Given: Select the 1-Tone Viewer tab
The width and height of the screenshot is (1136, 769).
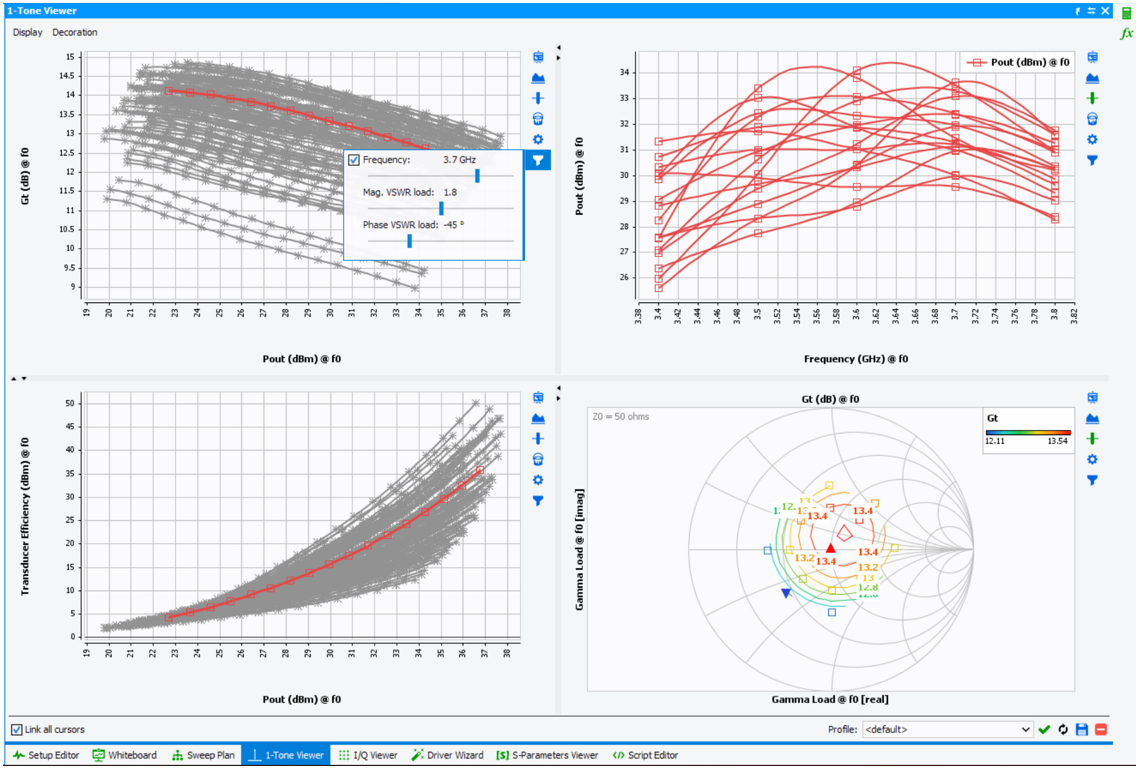Looking at the screenshot, I should pos(286,755).
